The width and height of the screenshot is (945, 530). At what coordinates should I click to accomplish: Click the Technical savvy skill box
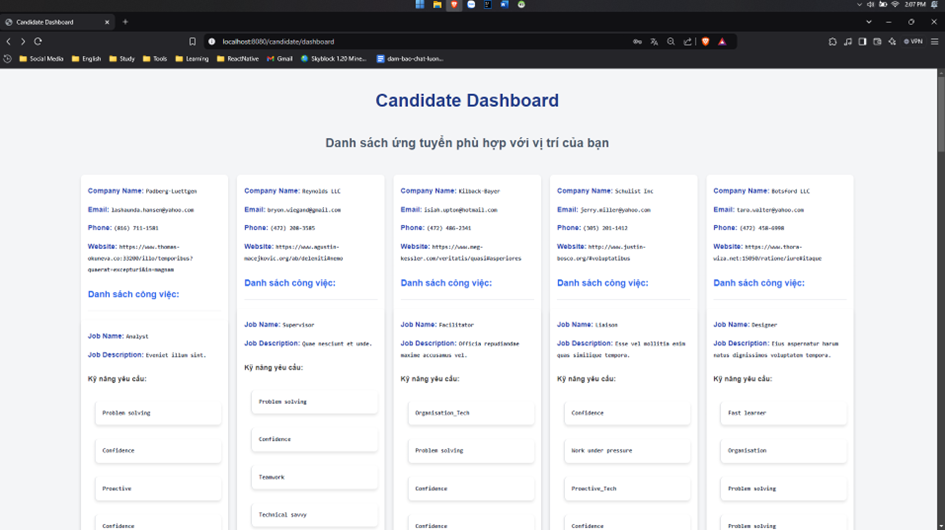click(x=315, y=514)
